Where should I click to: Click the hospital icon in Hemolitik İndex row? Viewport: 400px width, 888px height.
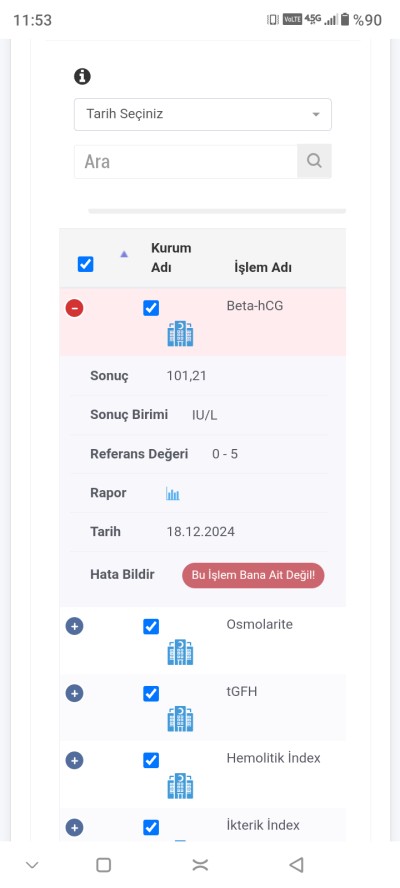pyautogui.click(x=180, y=786)
